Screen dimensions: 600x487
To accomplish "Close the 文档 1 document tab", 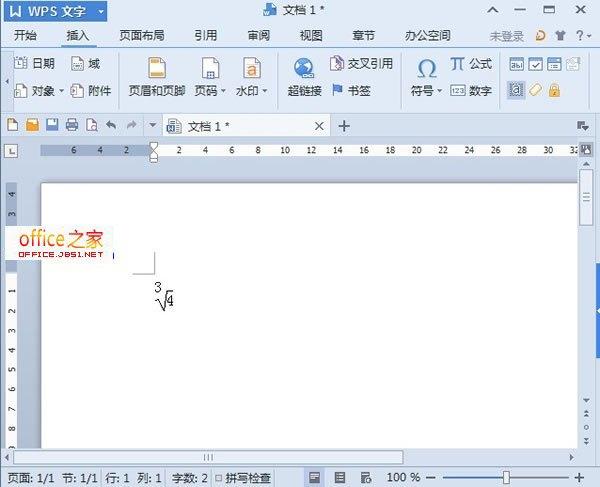I will pyautogui.click(x=319, y=126).
